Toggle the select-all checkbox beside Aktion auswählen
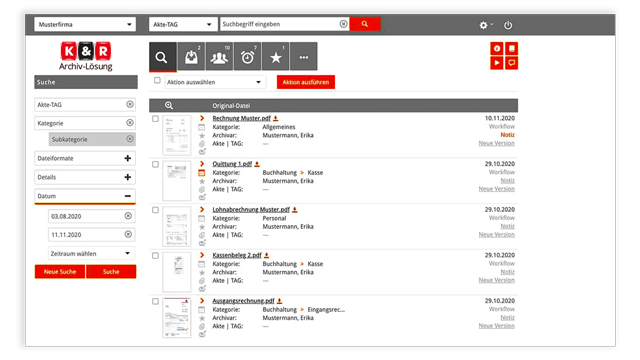This screenshot has width=640, height=360. click(157, 80)
